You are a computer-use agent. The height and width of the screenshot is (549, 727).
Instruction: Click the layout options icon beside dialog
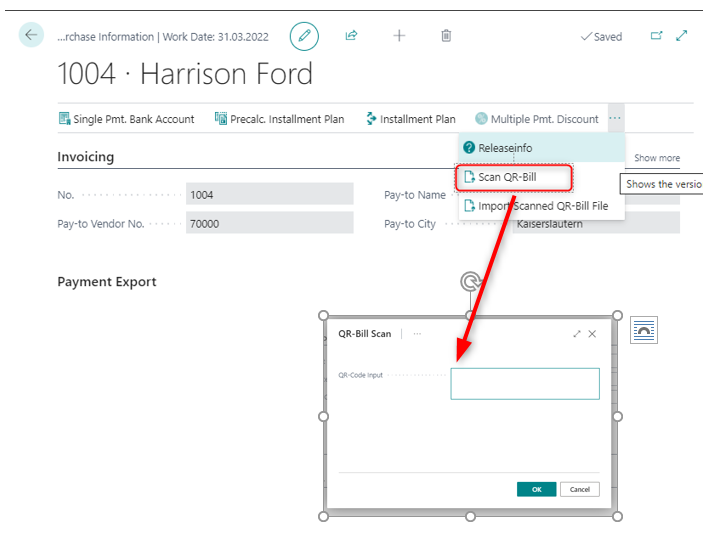[644, 330]
